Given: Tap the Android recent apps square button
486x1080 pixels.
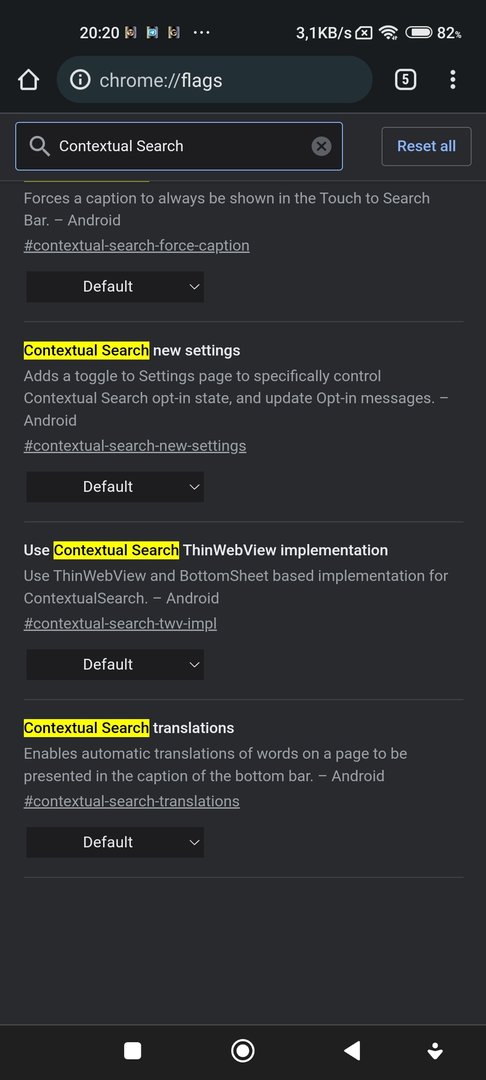Looking at the screenshot, I should point(132,1050).
